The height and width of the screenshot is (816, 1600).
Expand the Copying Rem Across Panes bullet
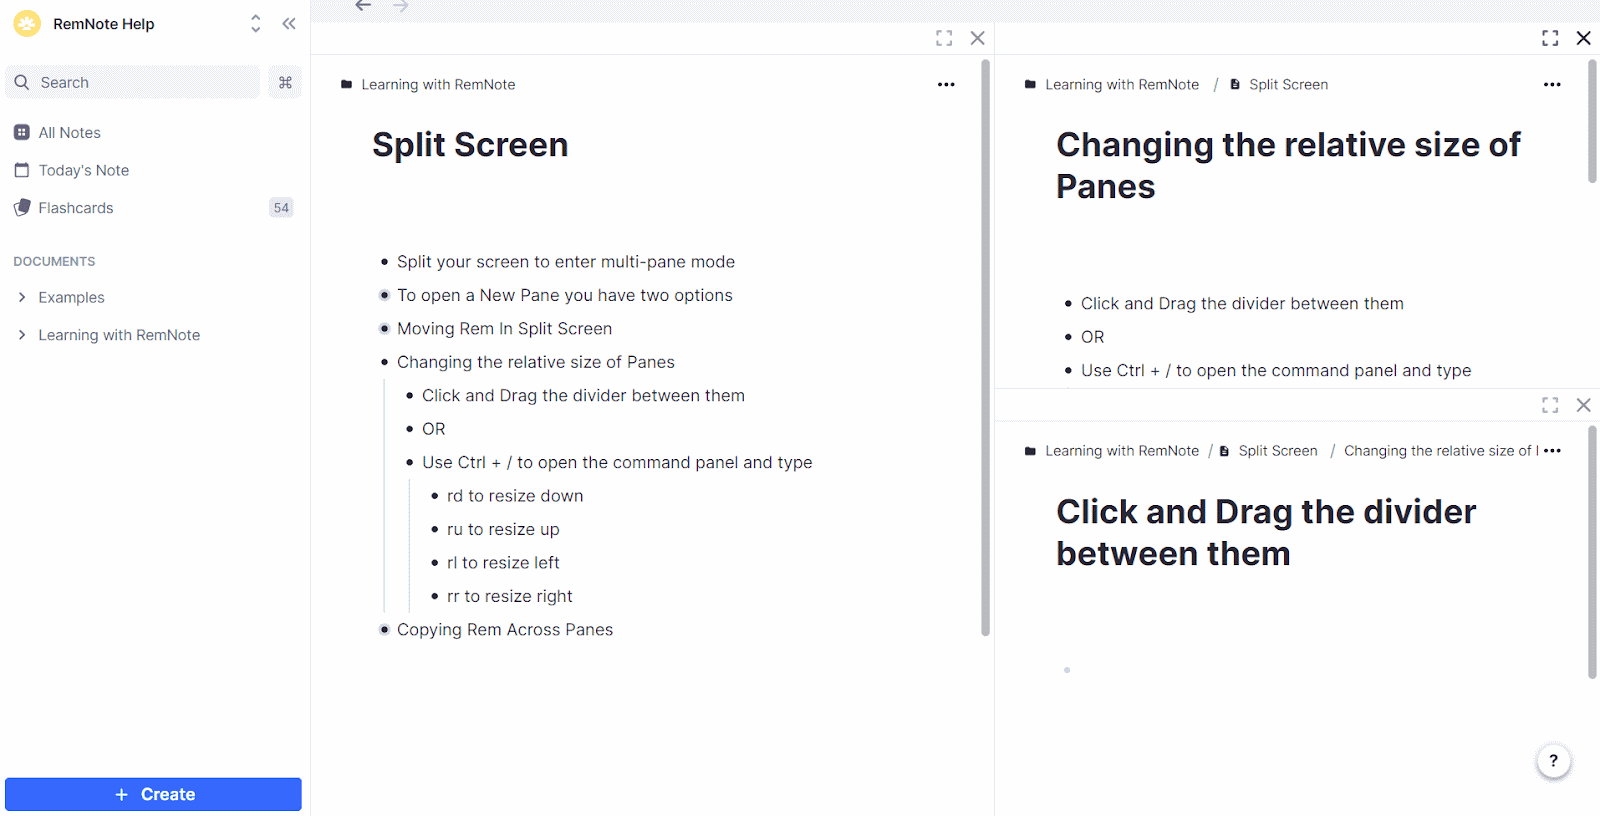[x=384, y=630]
